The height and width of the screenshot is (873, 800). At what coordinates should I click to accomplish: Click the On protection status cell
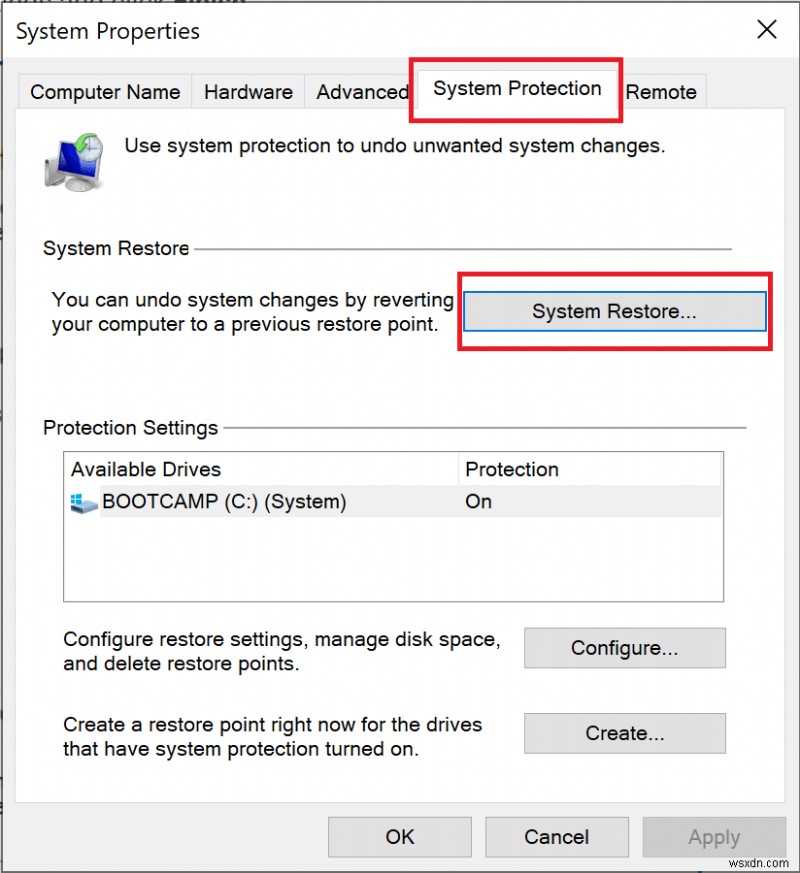(479, 502)
